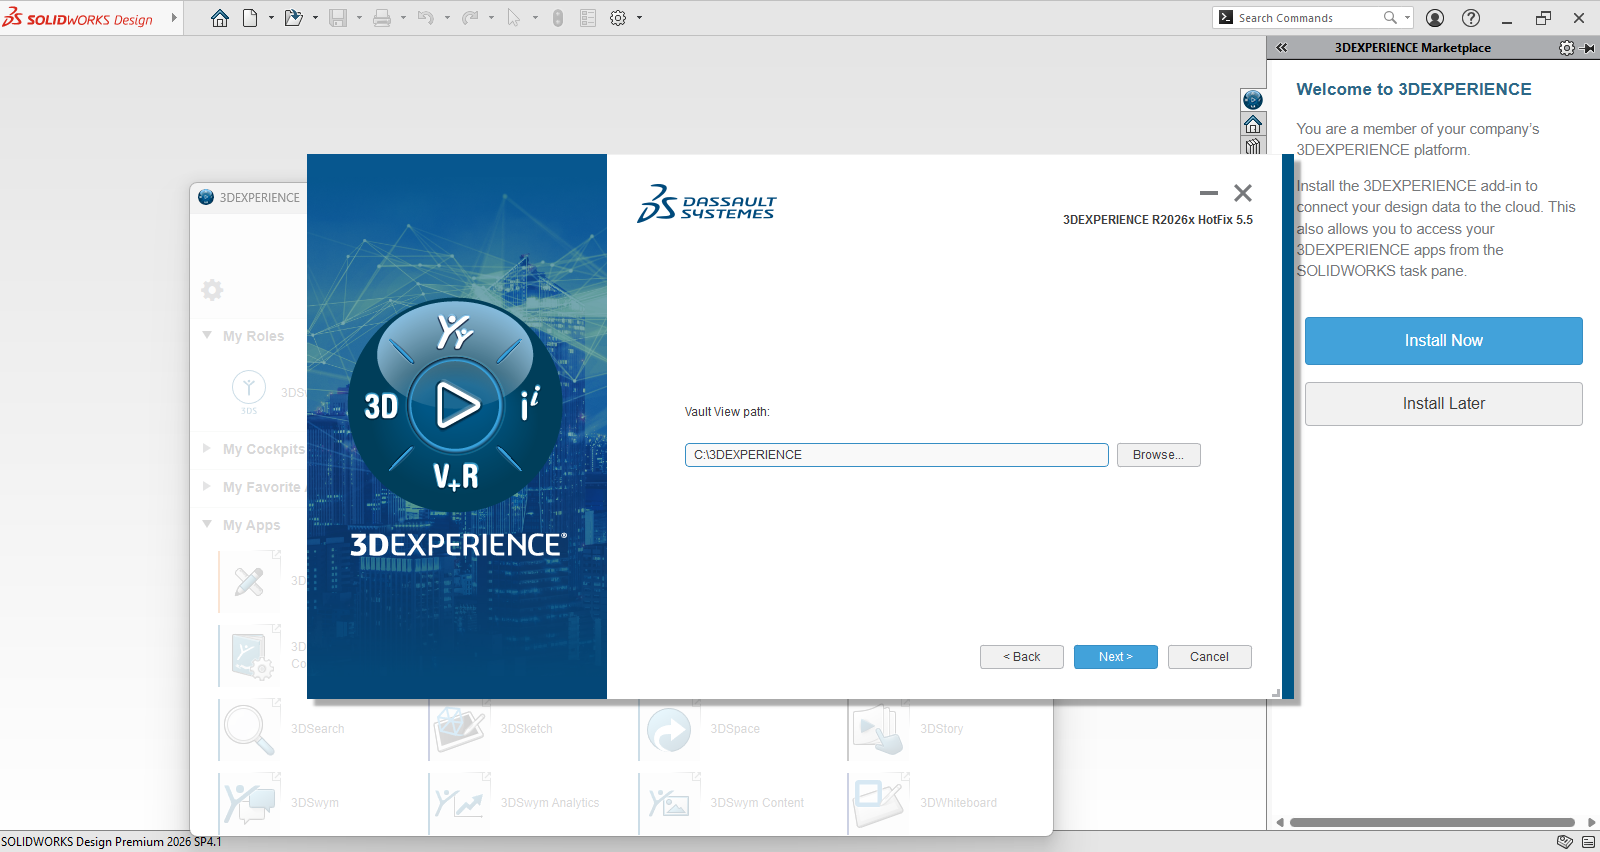Viewport: 1600px width, 852px height.
Task: Launch the 3DSpace app icon
Action: [669, 729]
